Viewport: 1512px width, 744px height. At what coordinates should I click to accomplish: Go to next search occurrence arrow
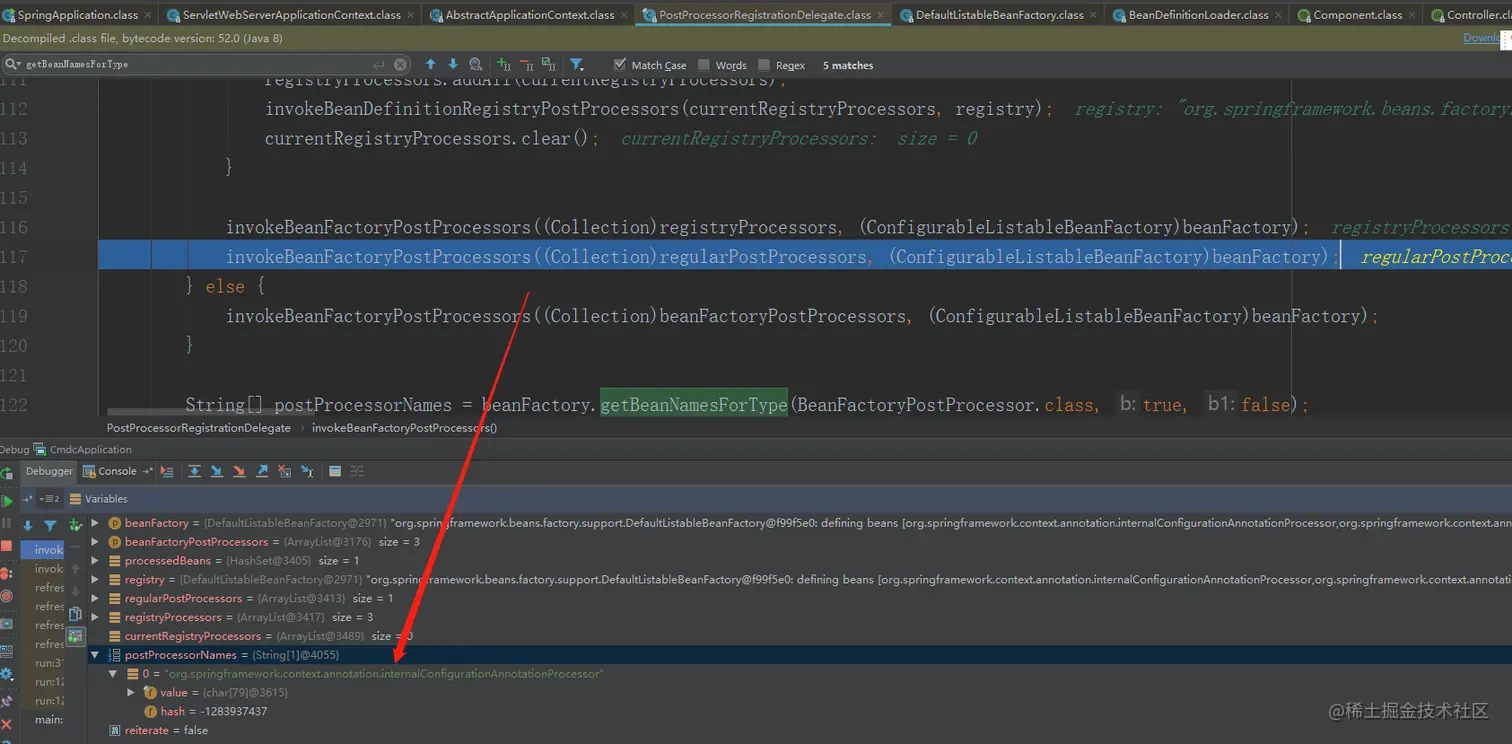pos(453,64)
